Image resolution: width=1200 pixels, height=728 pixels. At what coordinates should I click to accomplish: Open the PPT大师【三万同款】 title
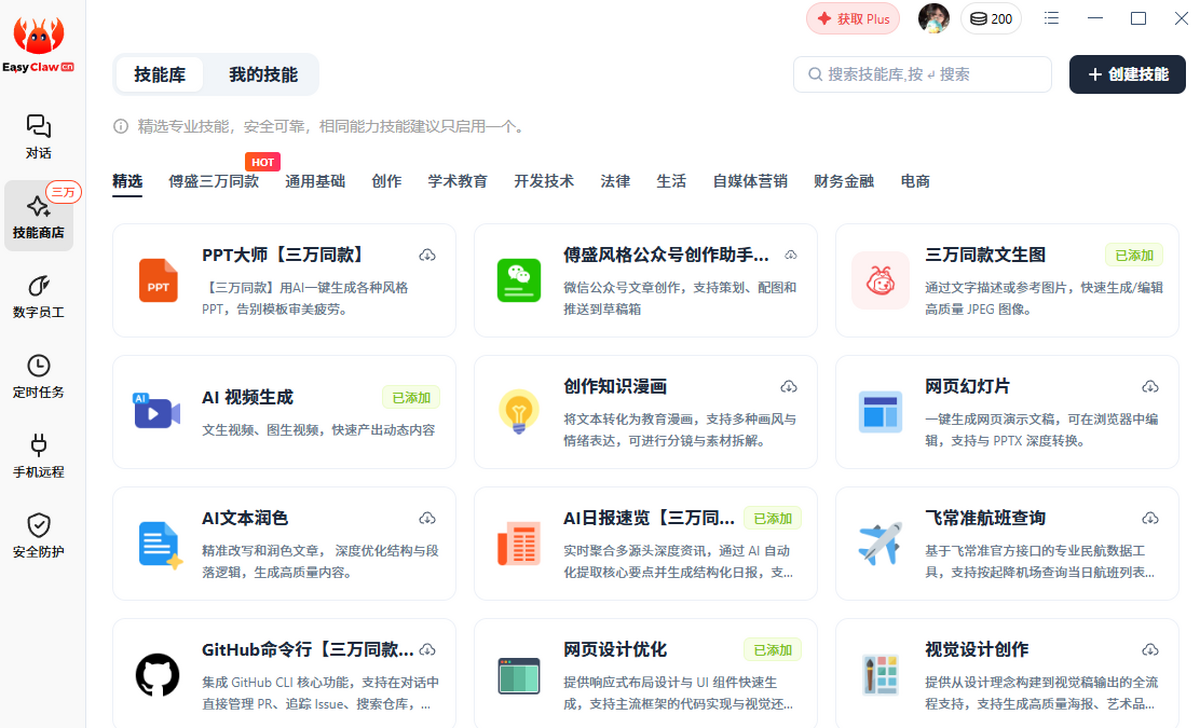(x=282, y=255)
